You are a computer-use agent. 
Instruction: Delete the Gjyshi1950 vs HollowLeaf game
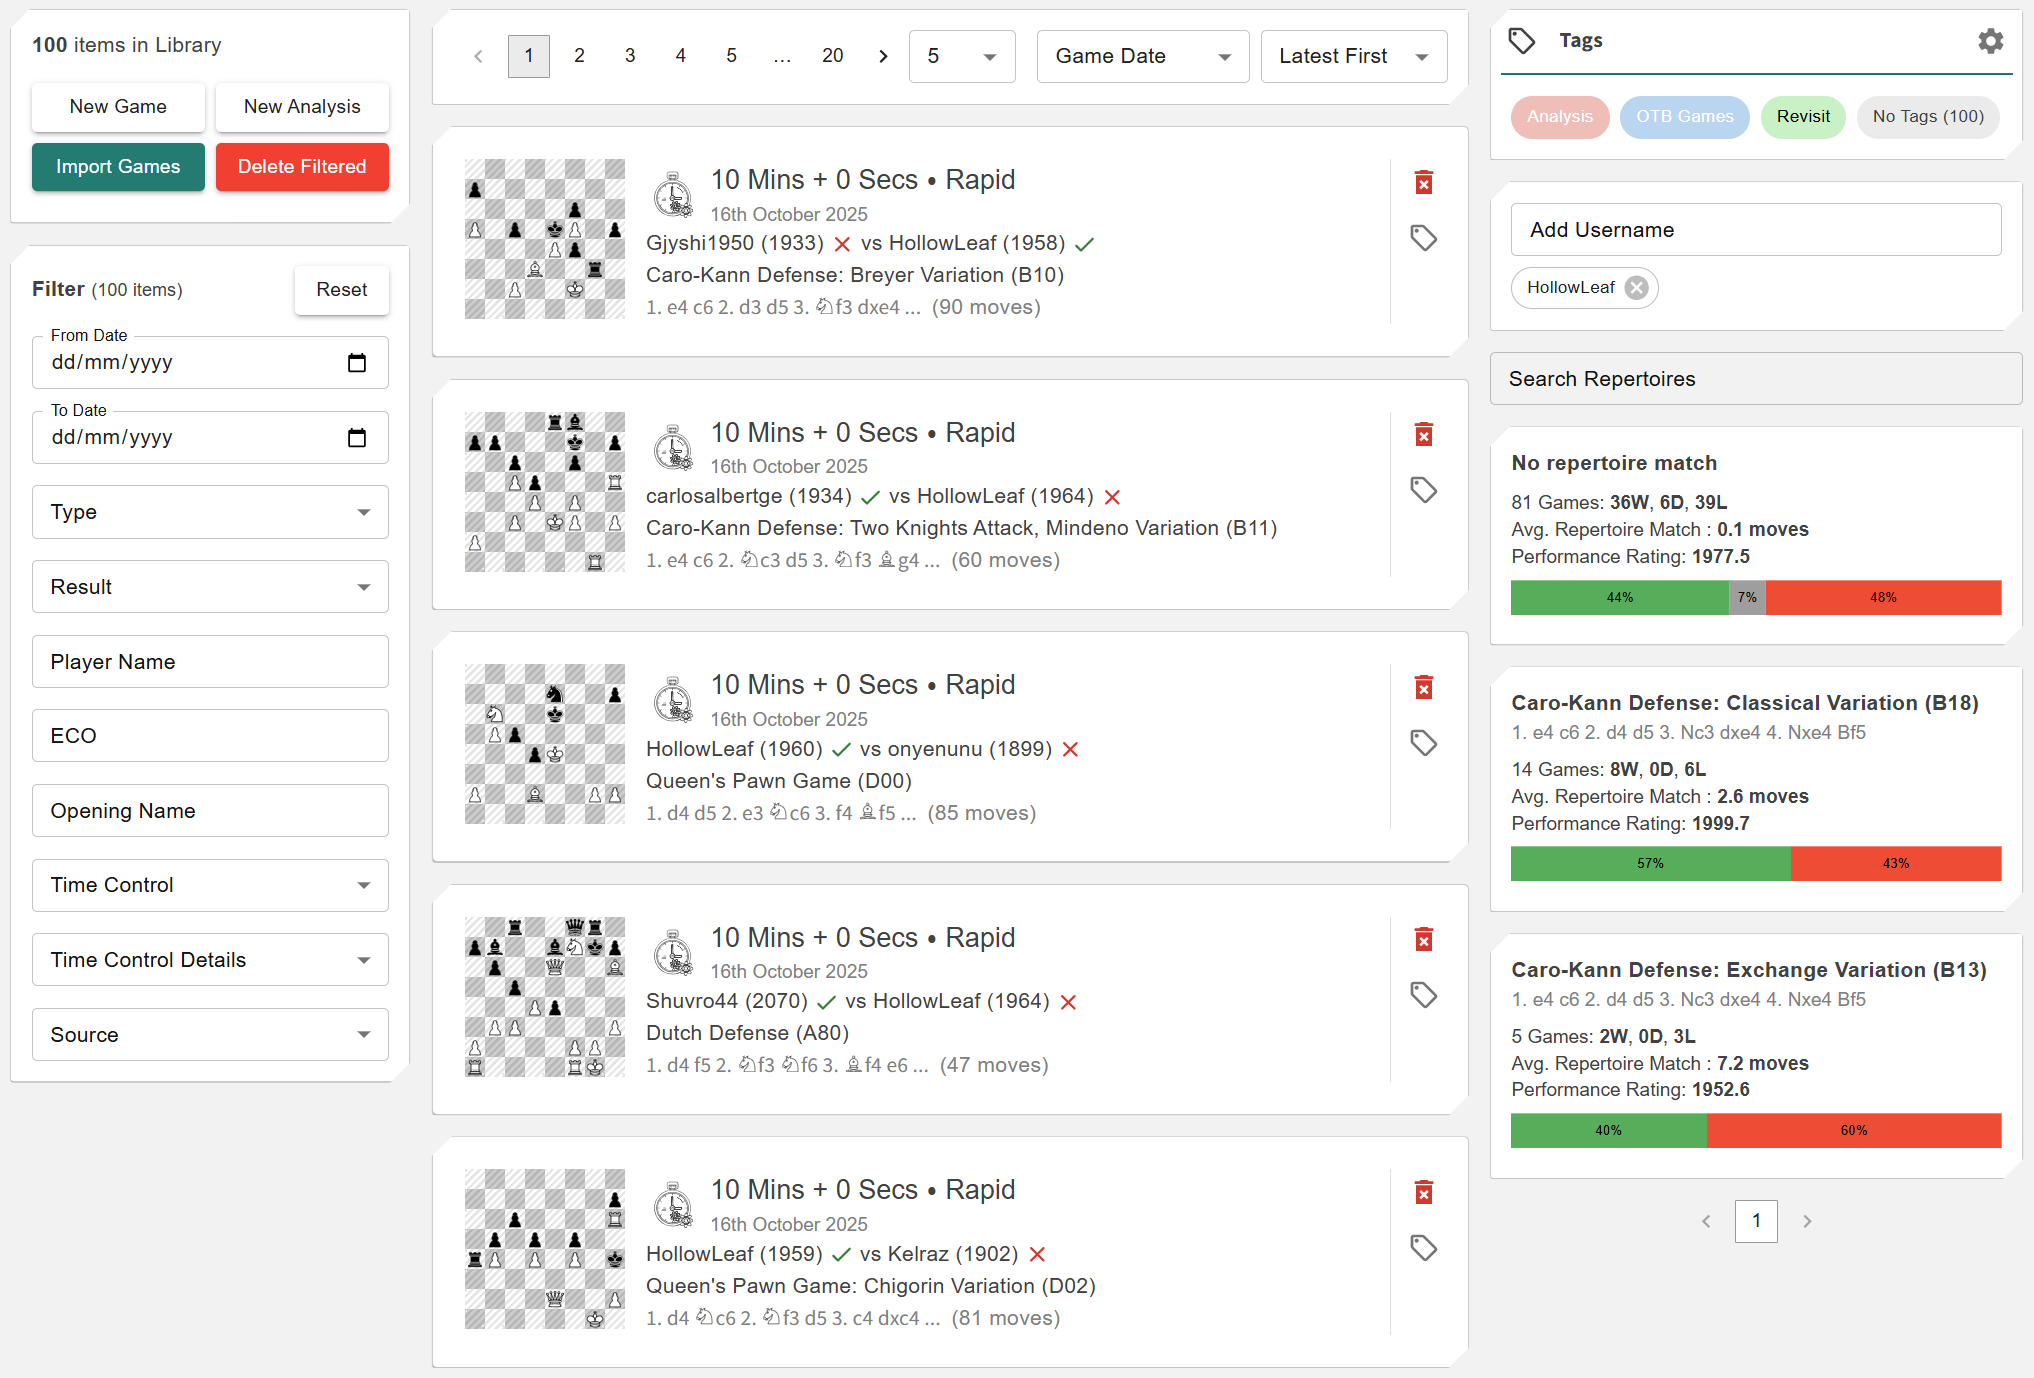click(1424, 182)
